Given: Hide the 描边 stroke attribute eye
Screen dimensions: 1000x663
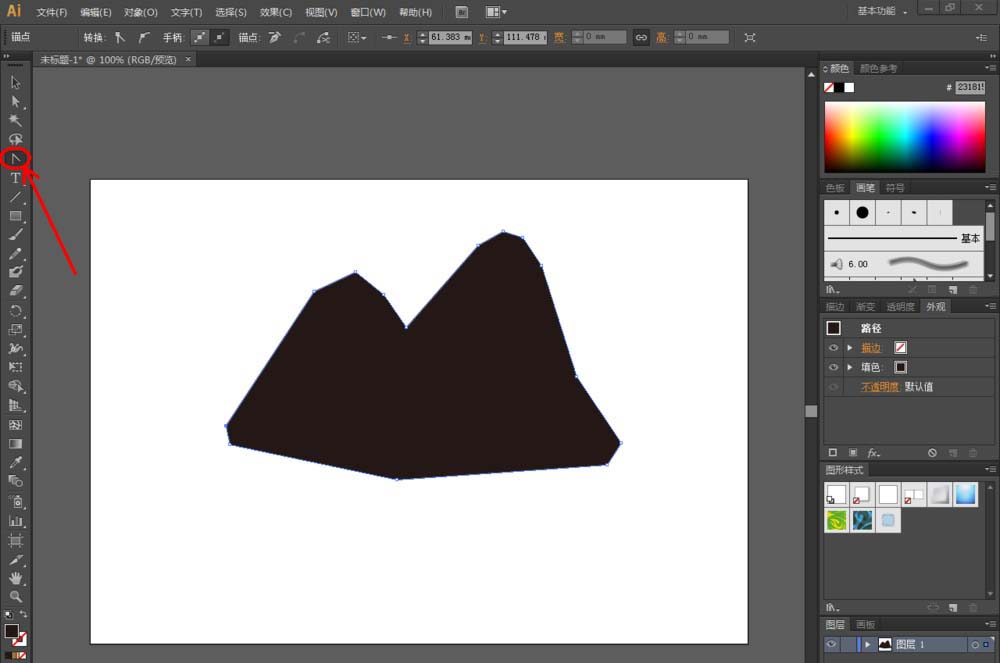Looking at the screenshot, I should (x=833, y=347).
